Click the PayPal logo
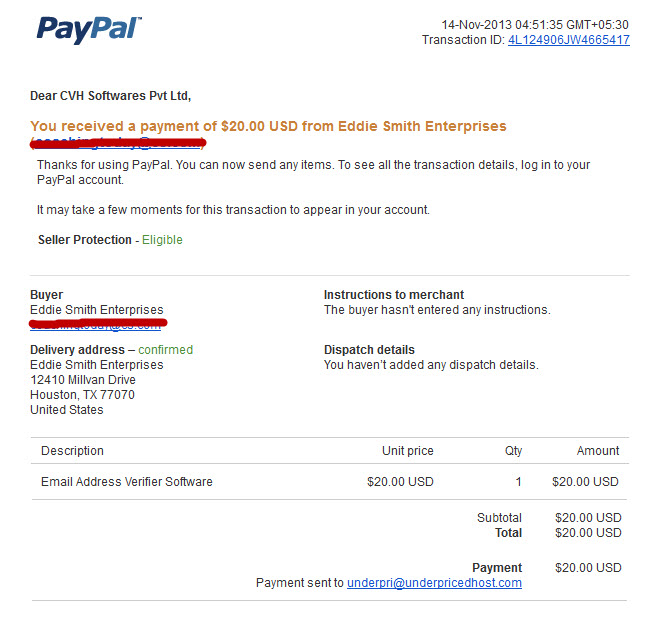This screenshot has width=646, height=633. pos(89,30)
